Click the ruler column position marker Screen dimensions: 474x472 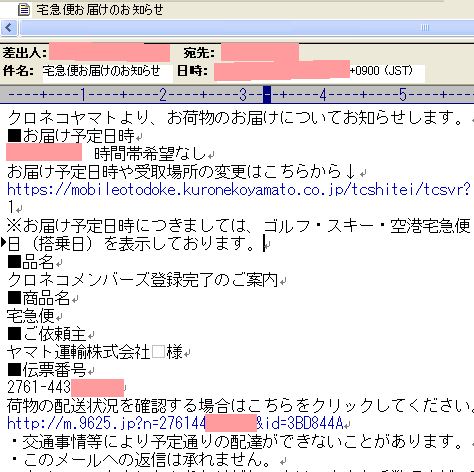(267, 95)
